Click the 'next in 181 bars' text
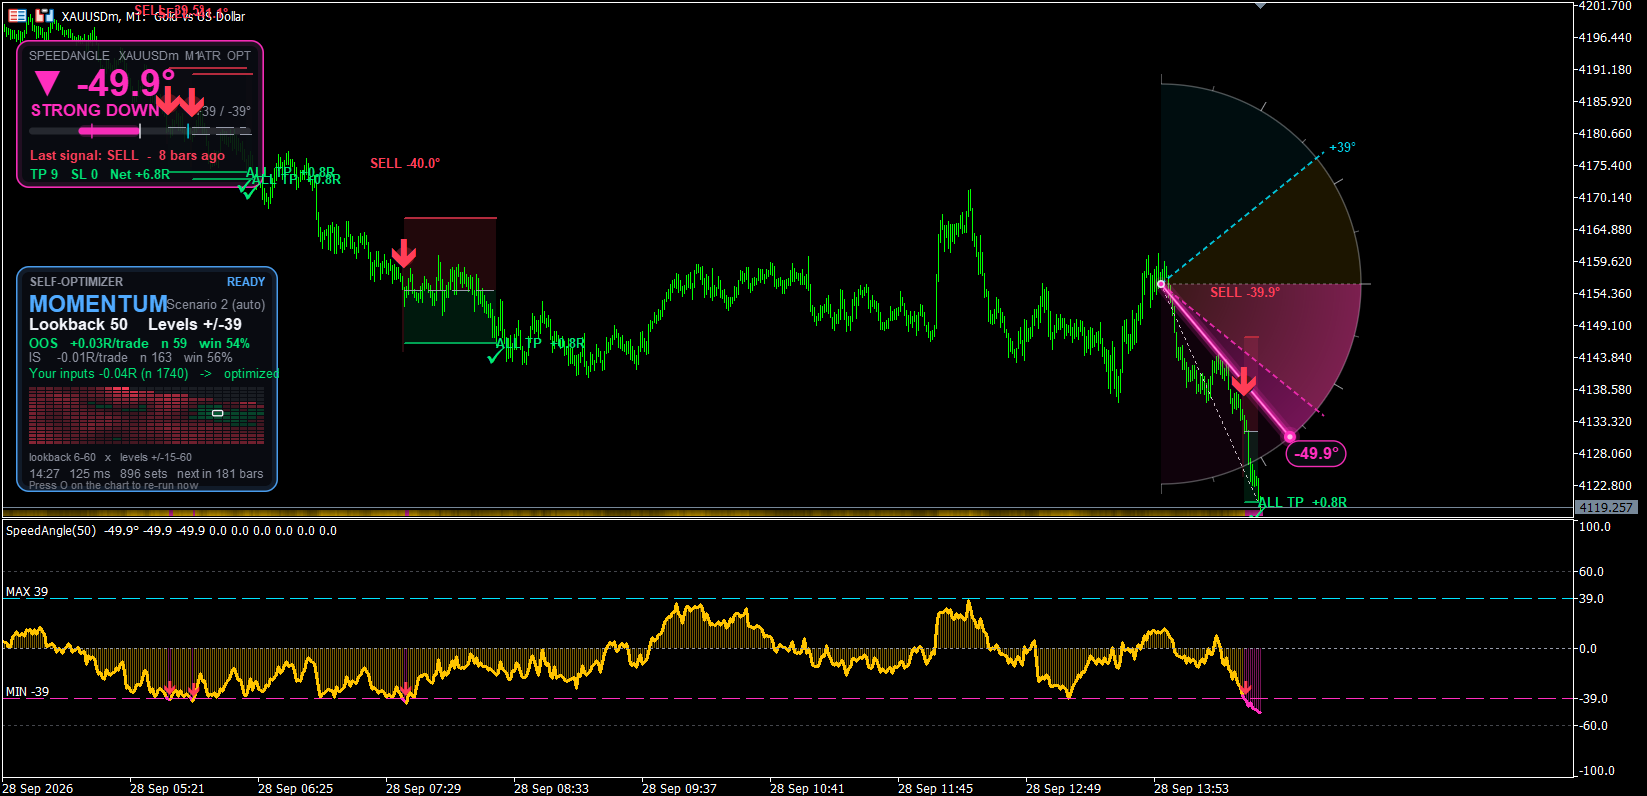1647x796 pixels. click(220, 474)
